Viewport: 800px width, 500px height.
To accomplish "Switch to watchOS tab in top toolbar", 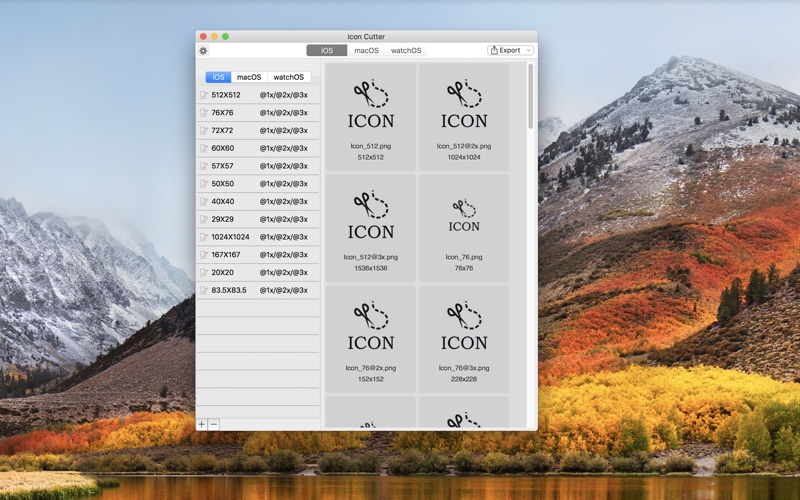I will [406, 51].
